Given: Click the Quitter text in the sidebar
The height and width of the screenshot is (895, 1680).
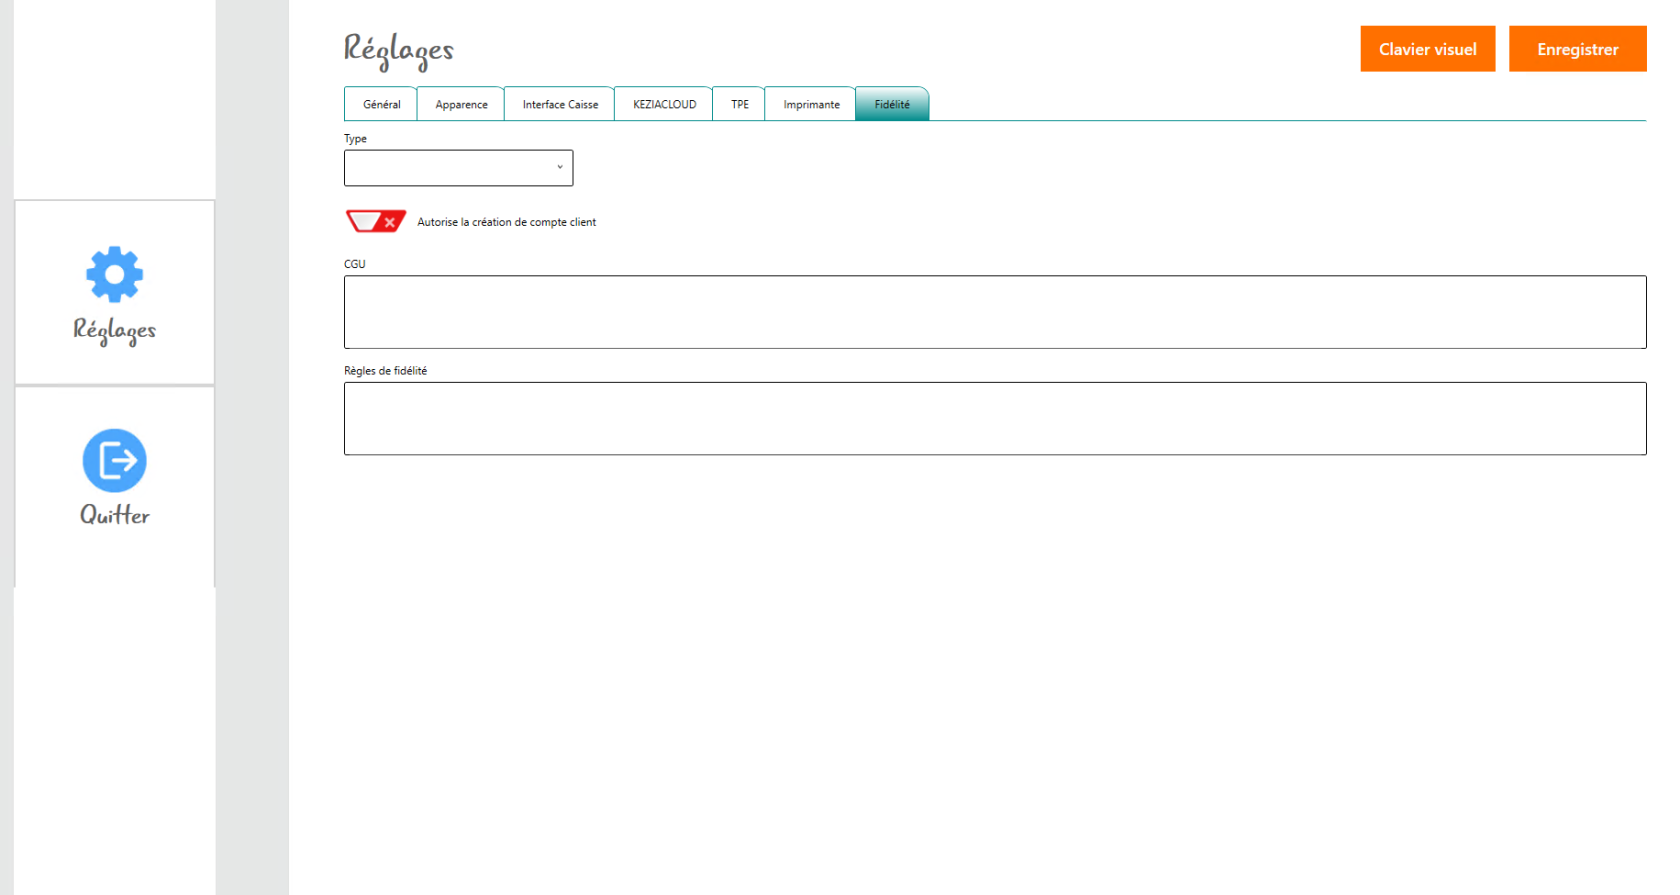Looking at the screenshot, I should pos(115,515).
